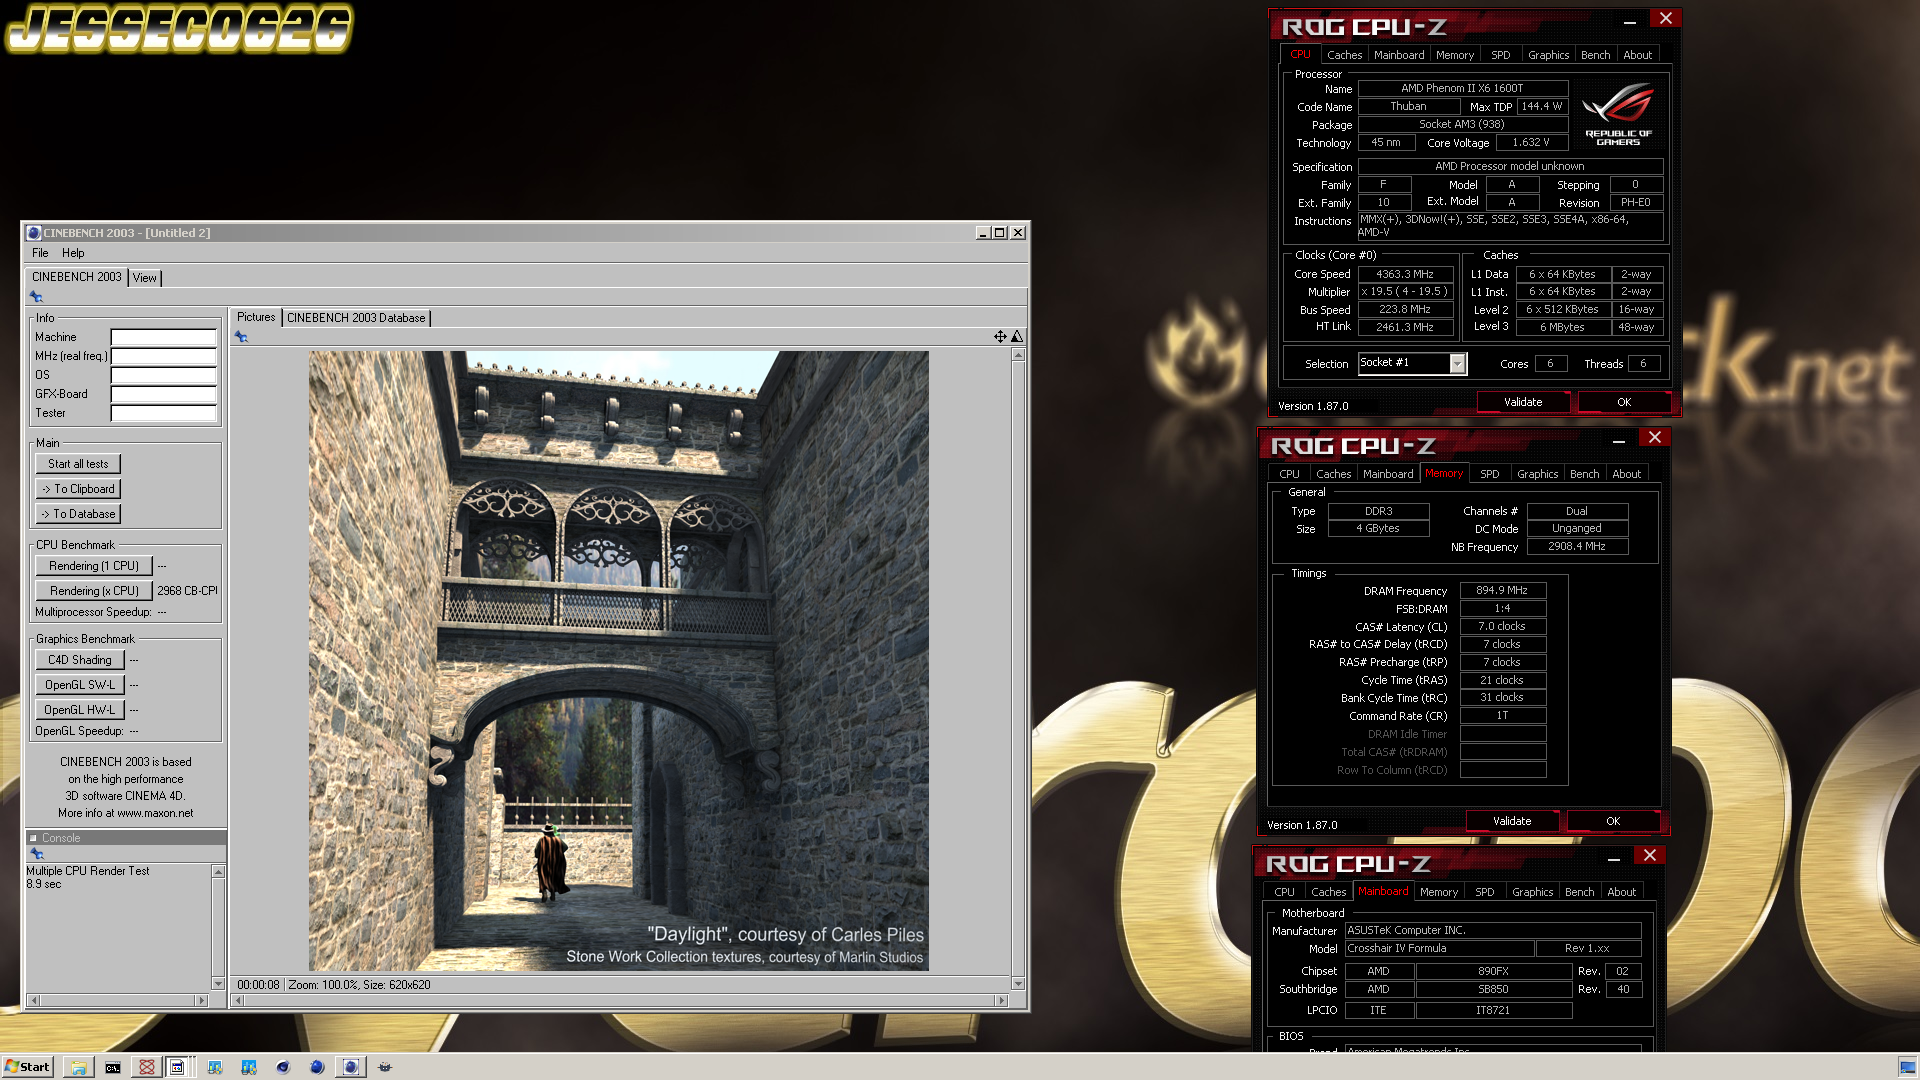
Task: Open the CINEBENCH 2003 Database tab
Action: [356, 318]
